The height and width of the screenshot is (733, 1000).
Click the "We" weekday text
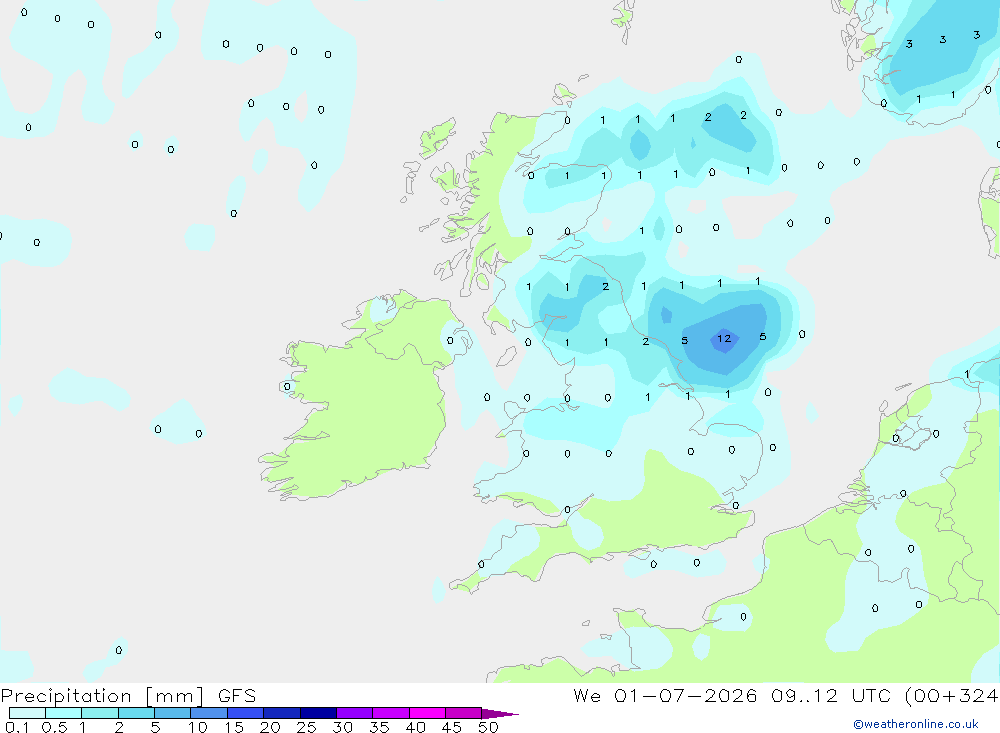[587, 696]
